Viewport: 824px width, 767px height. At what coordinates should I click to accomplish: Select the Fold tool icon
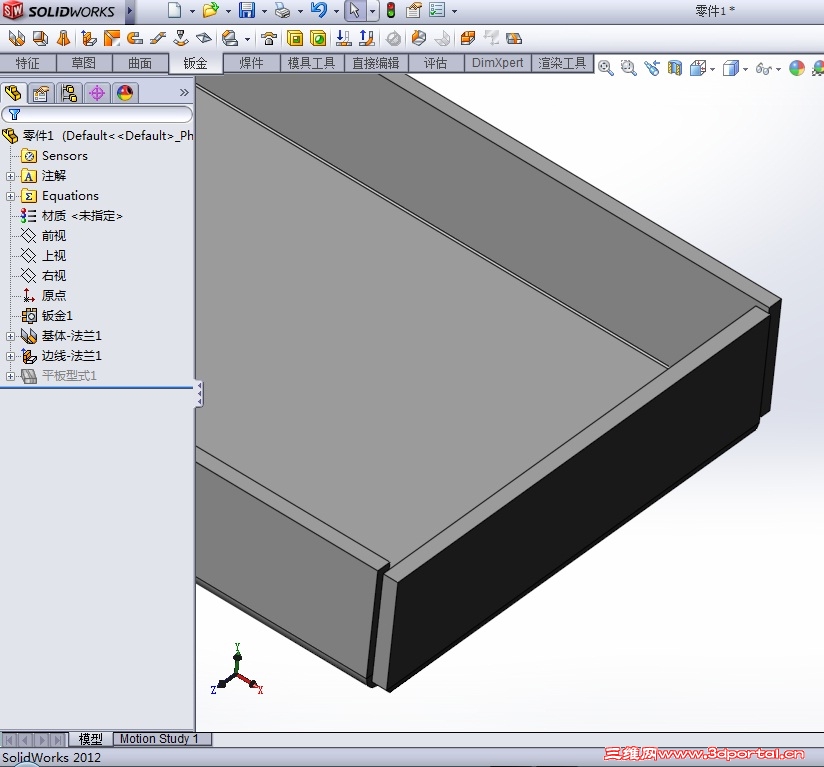pos(367,38)
